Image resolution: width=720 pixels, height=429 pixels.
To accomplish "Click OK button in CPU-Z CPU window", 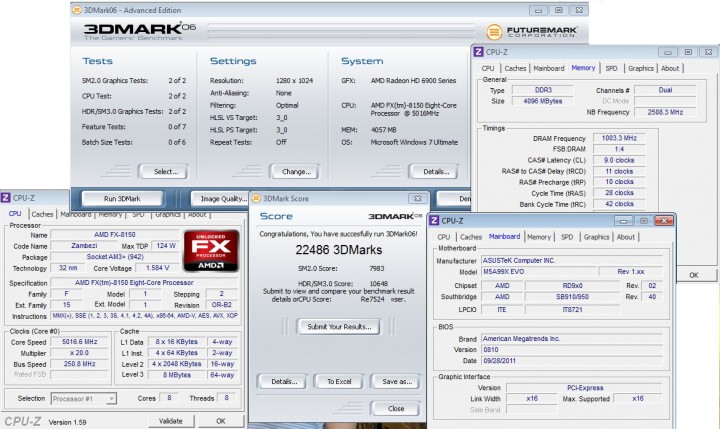I will point(220,421).
